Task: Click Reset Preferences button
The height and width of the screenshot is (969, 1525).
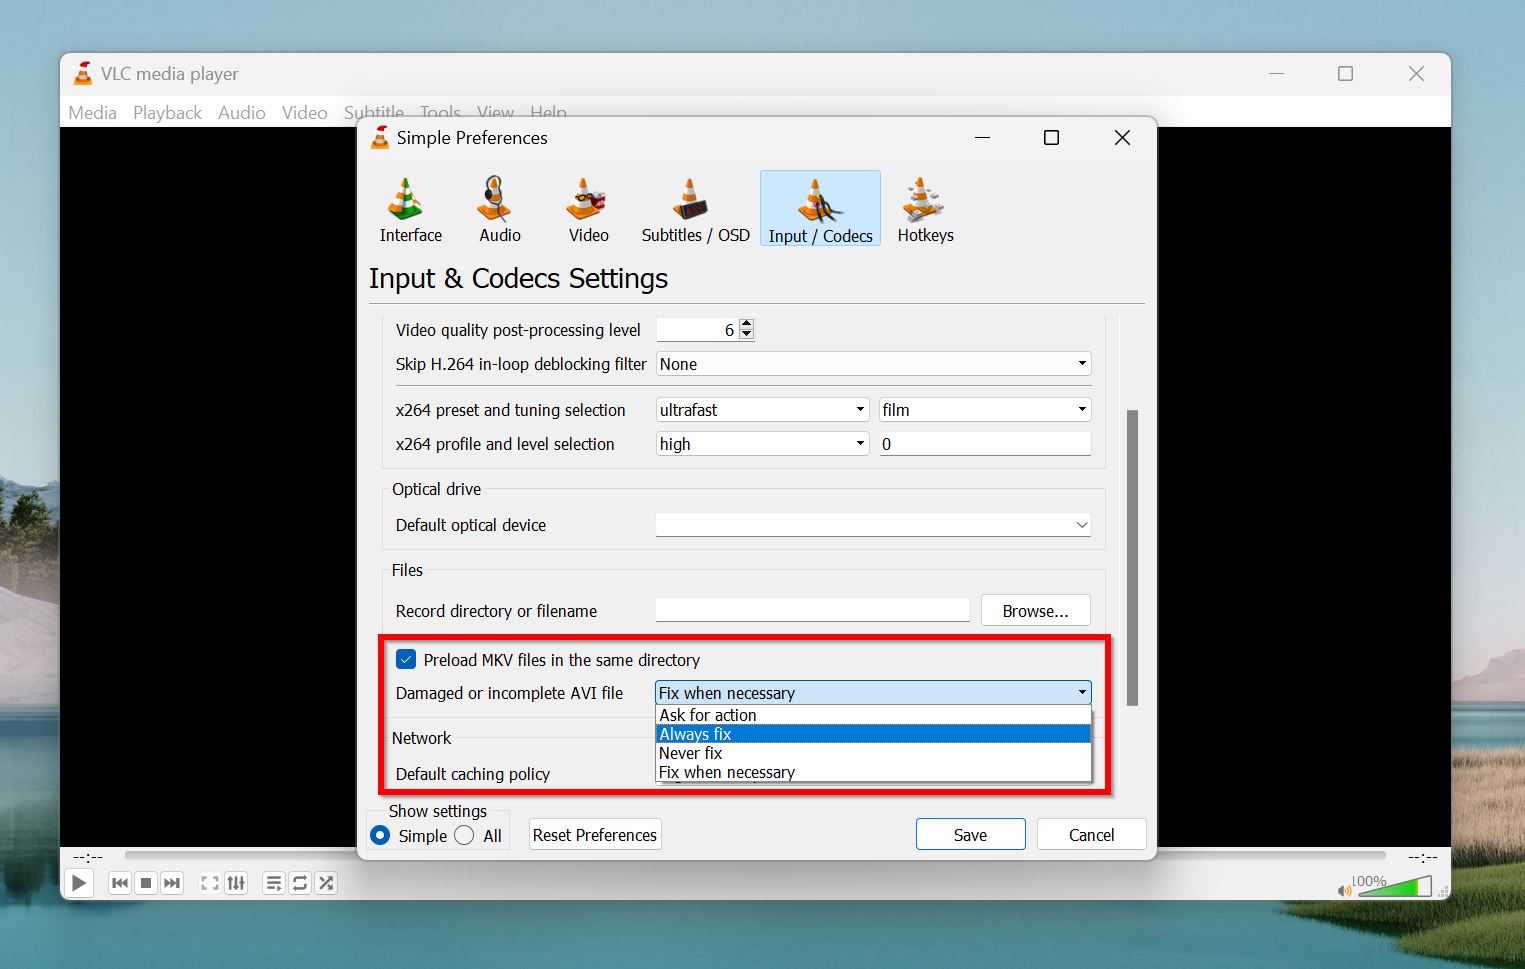Action: pos(595,835)
